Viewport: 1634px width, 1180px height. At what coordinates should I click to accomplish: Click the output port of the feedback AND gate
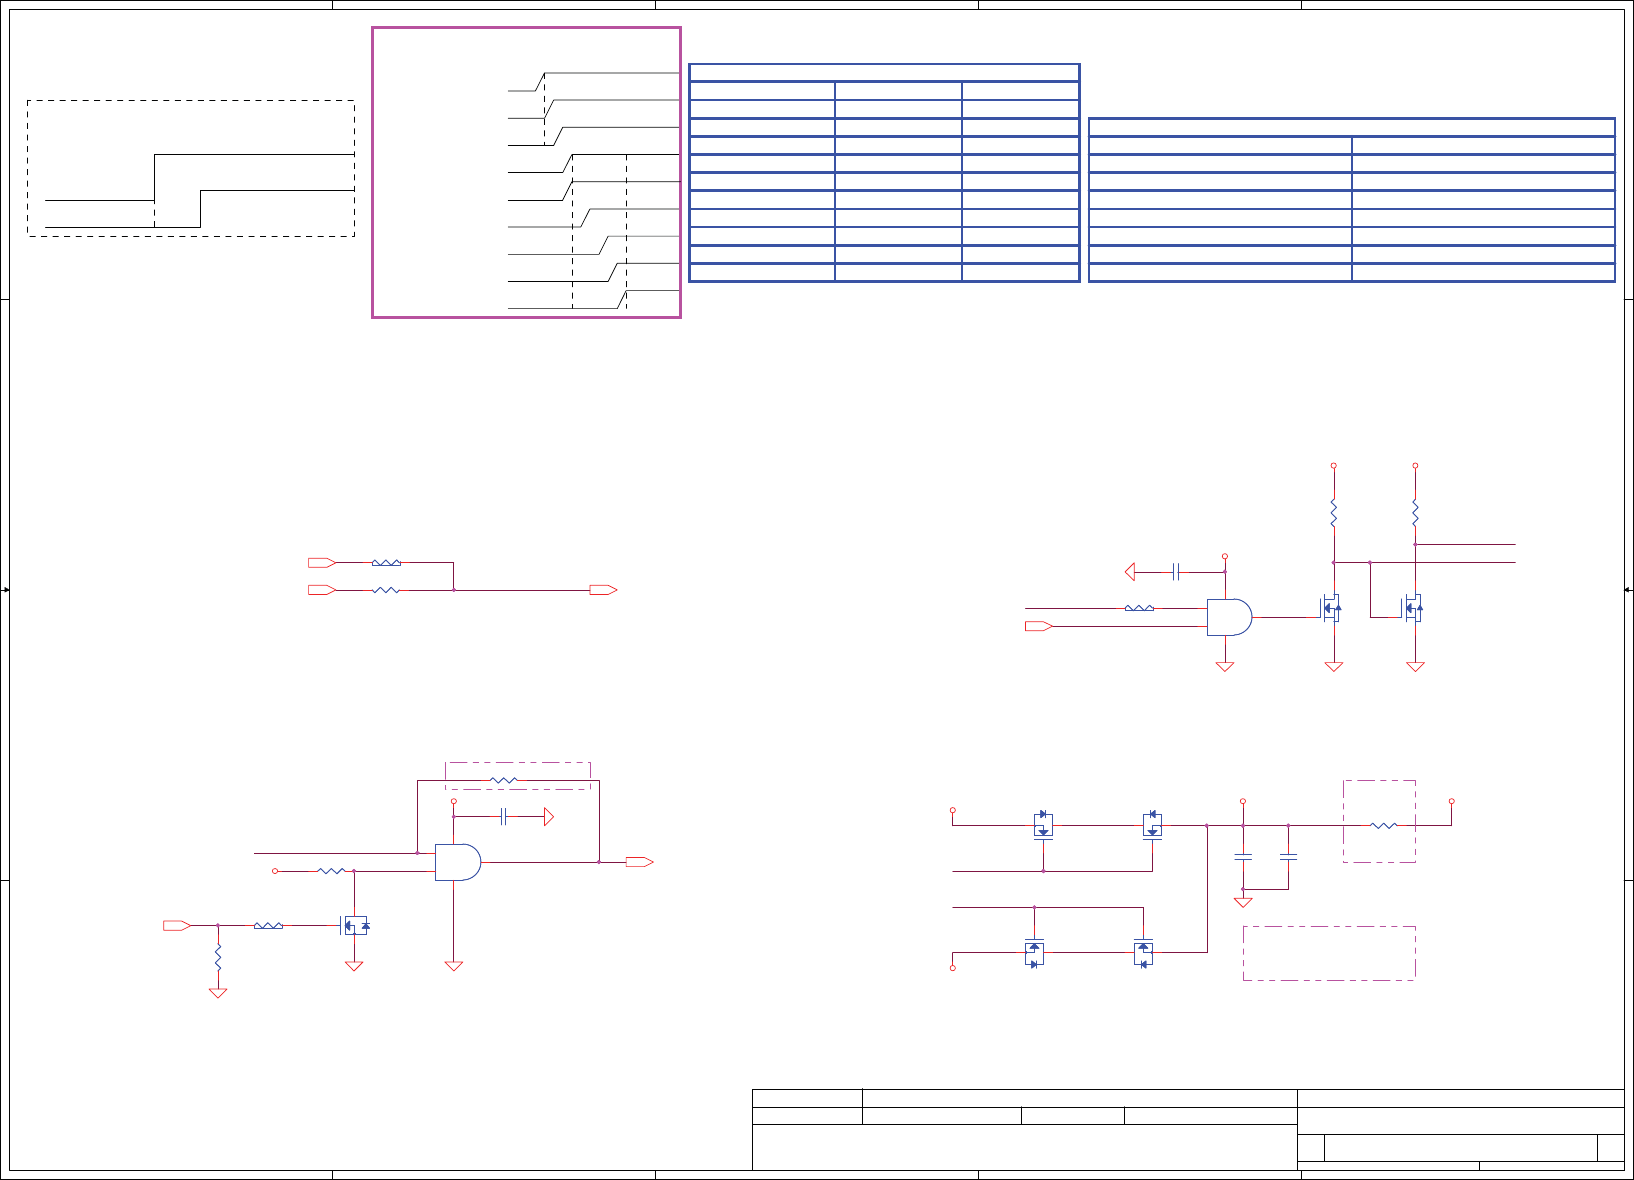(x=640, y=862)
